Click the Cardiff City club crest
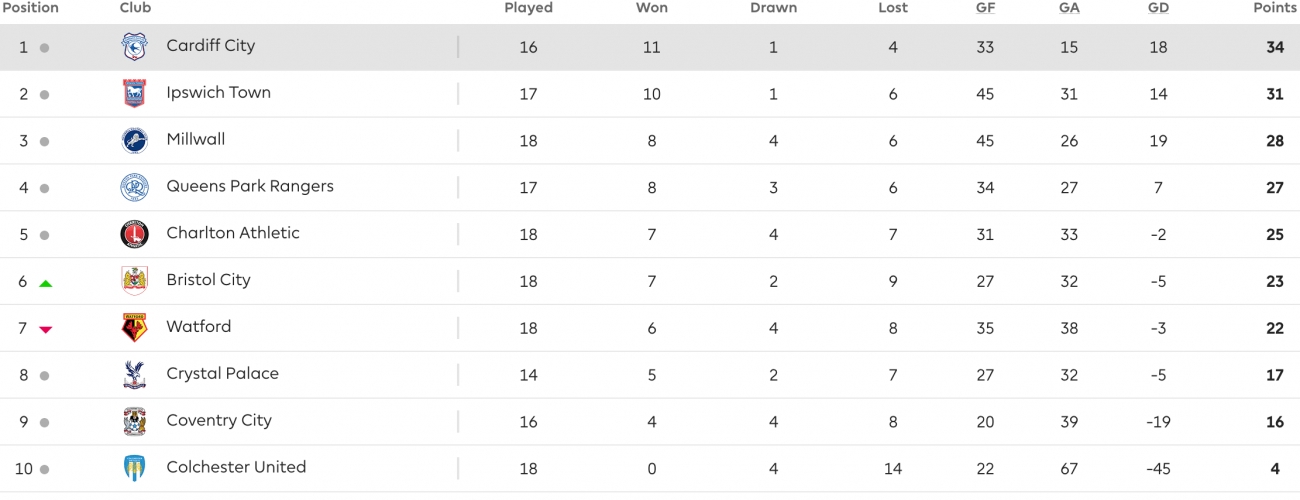This screenshot has width=1300, height=500. click(x=134, y=47)
